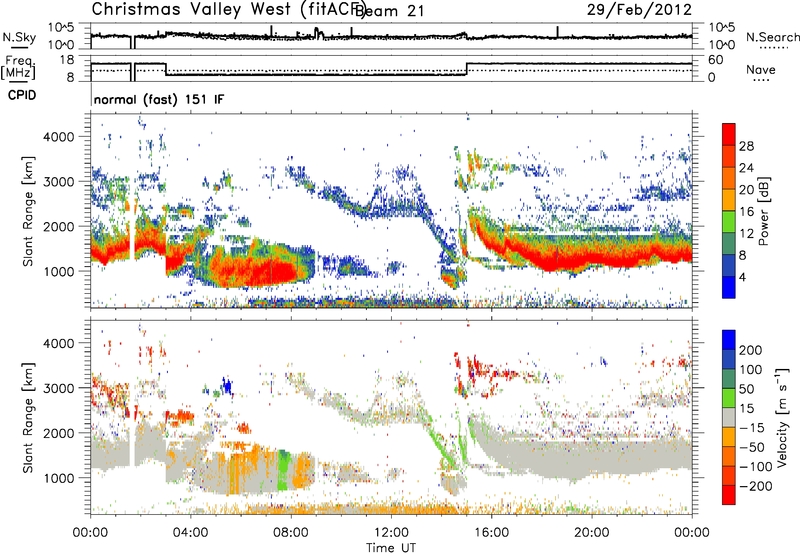Click the 'Velocity [m s-1]' colorbar label
This screenshot has width=800, height=554.
(x=782, y=417)
